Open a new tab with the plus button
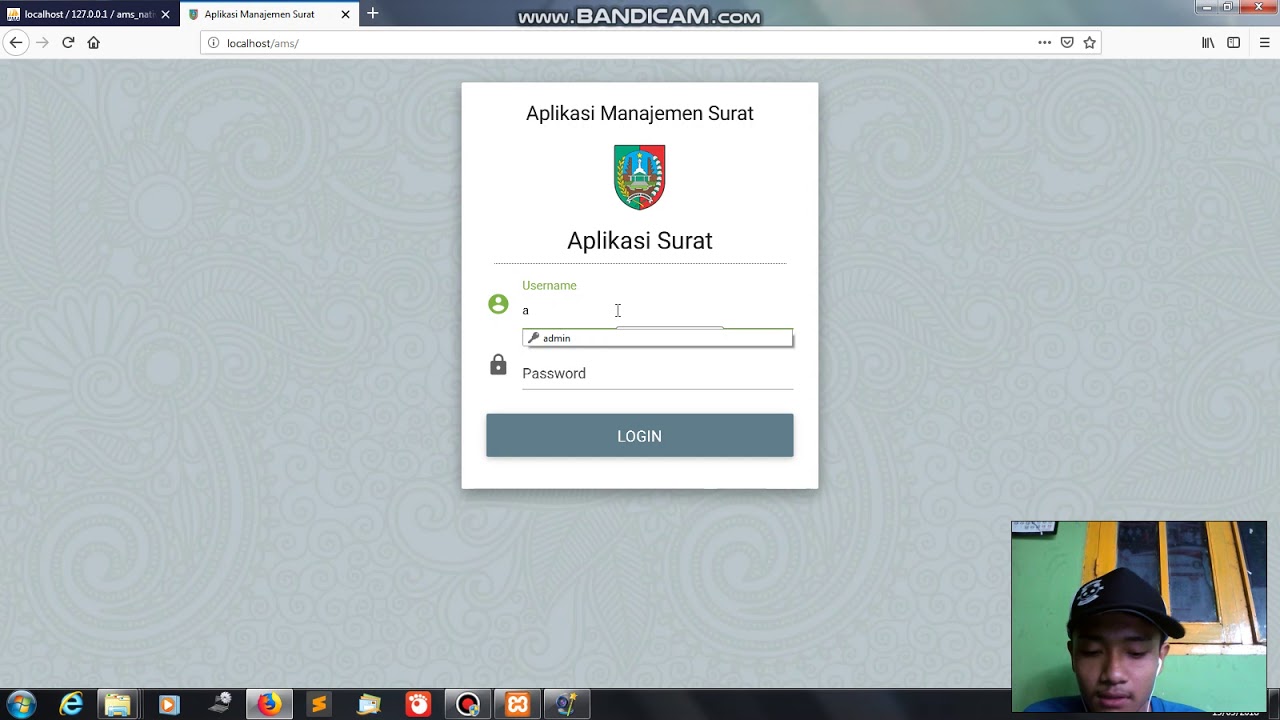This screenshot has height=720, width=1280. point(372,14)
